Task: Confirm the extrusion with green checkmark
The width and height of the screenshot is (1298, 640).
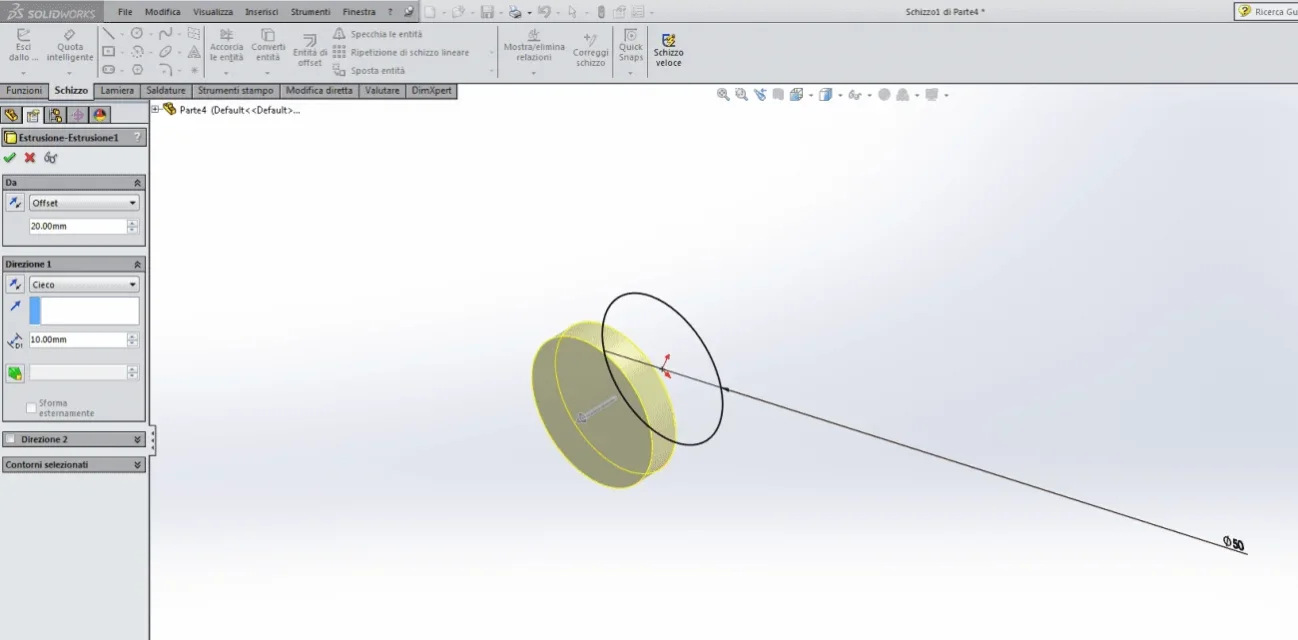Action: coord(10,158)
